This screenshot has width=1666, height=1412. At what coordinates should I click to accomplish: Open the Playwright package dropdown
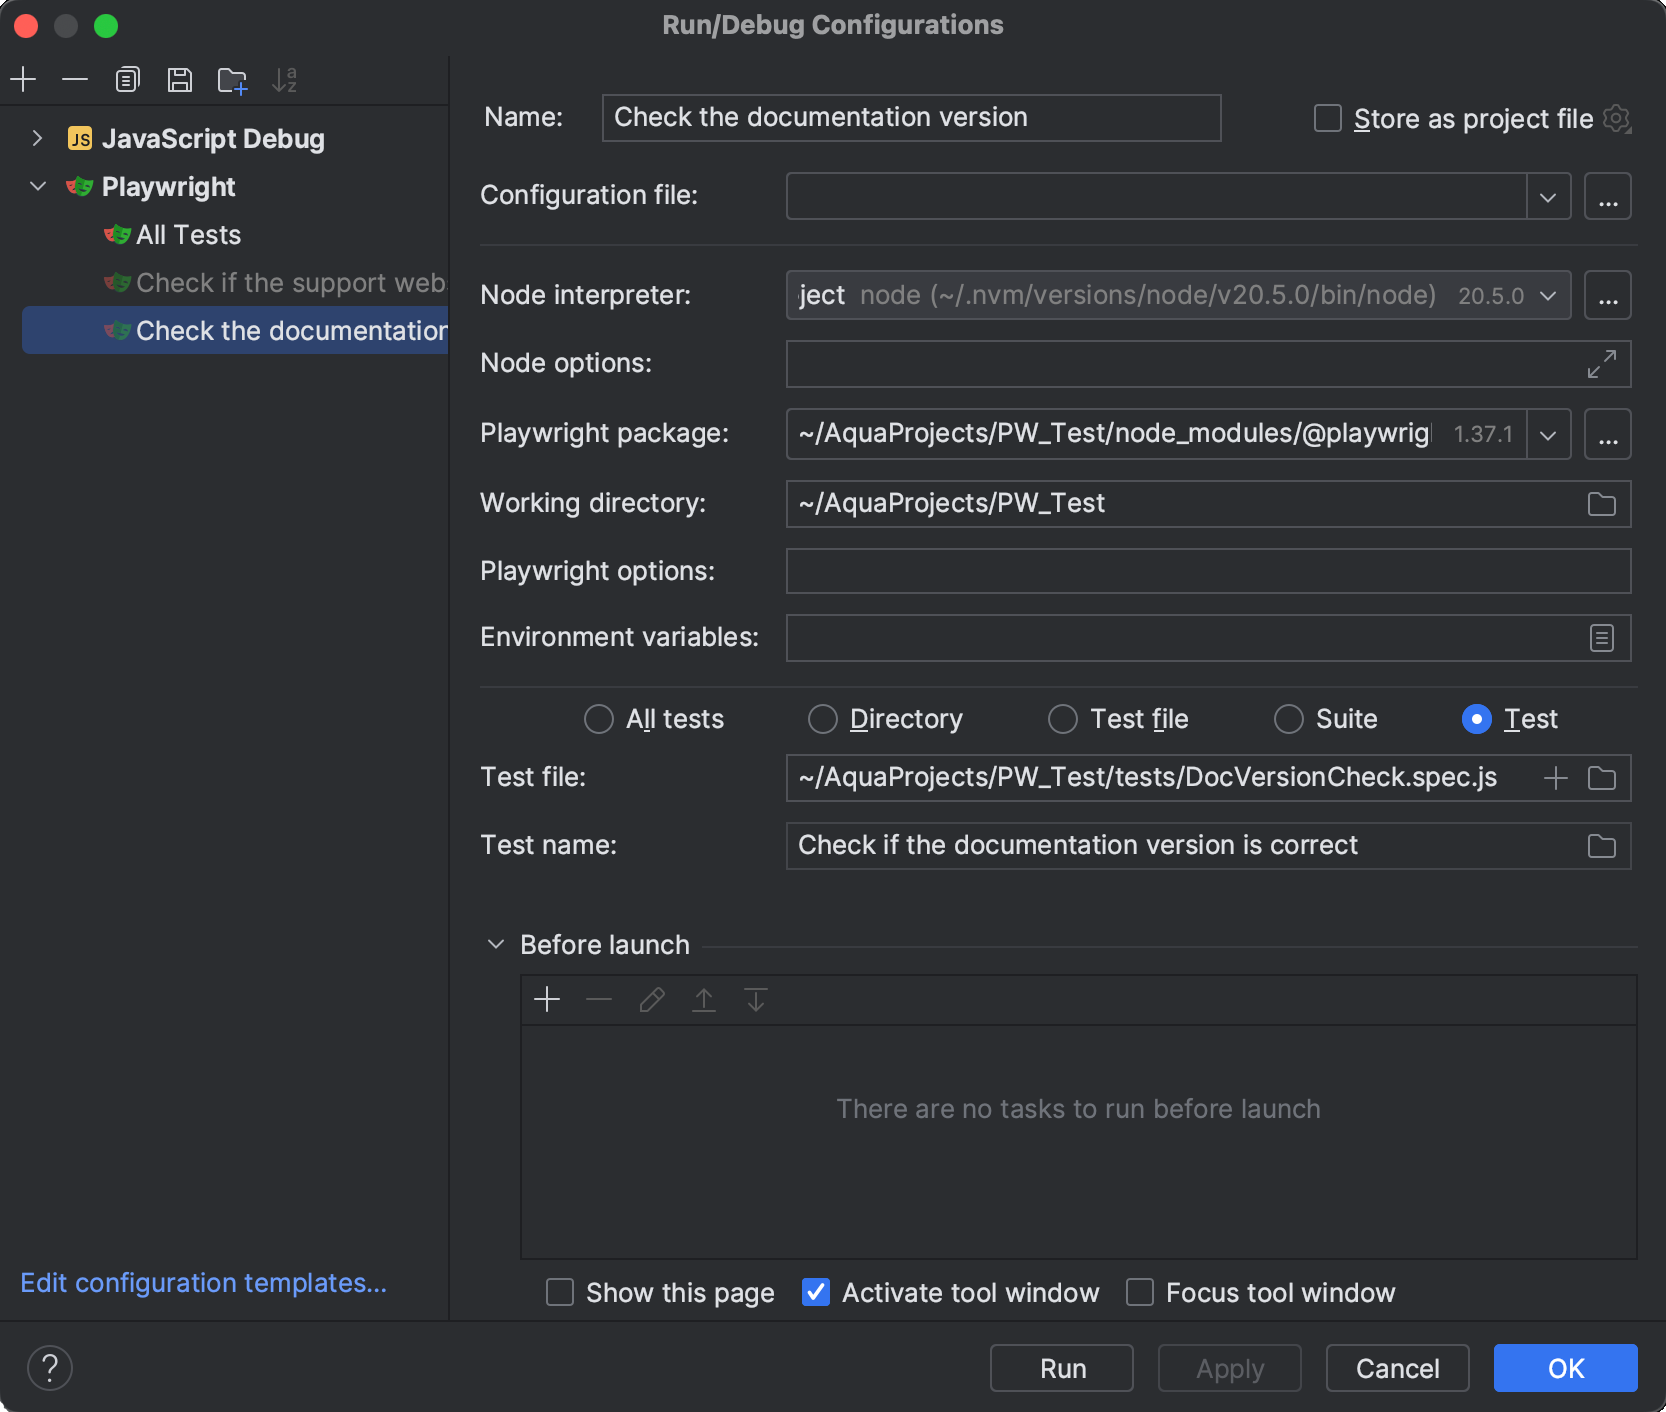click(x=1547, y=434)
